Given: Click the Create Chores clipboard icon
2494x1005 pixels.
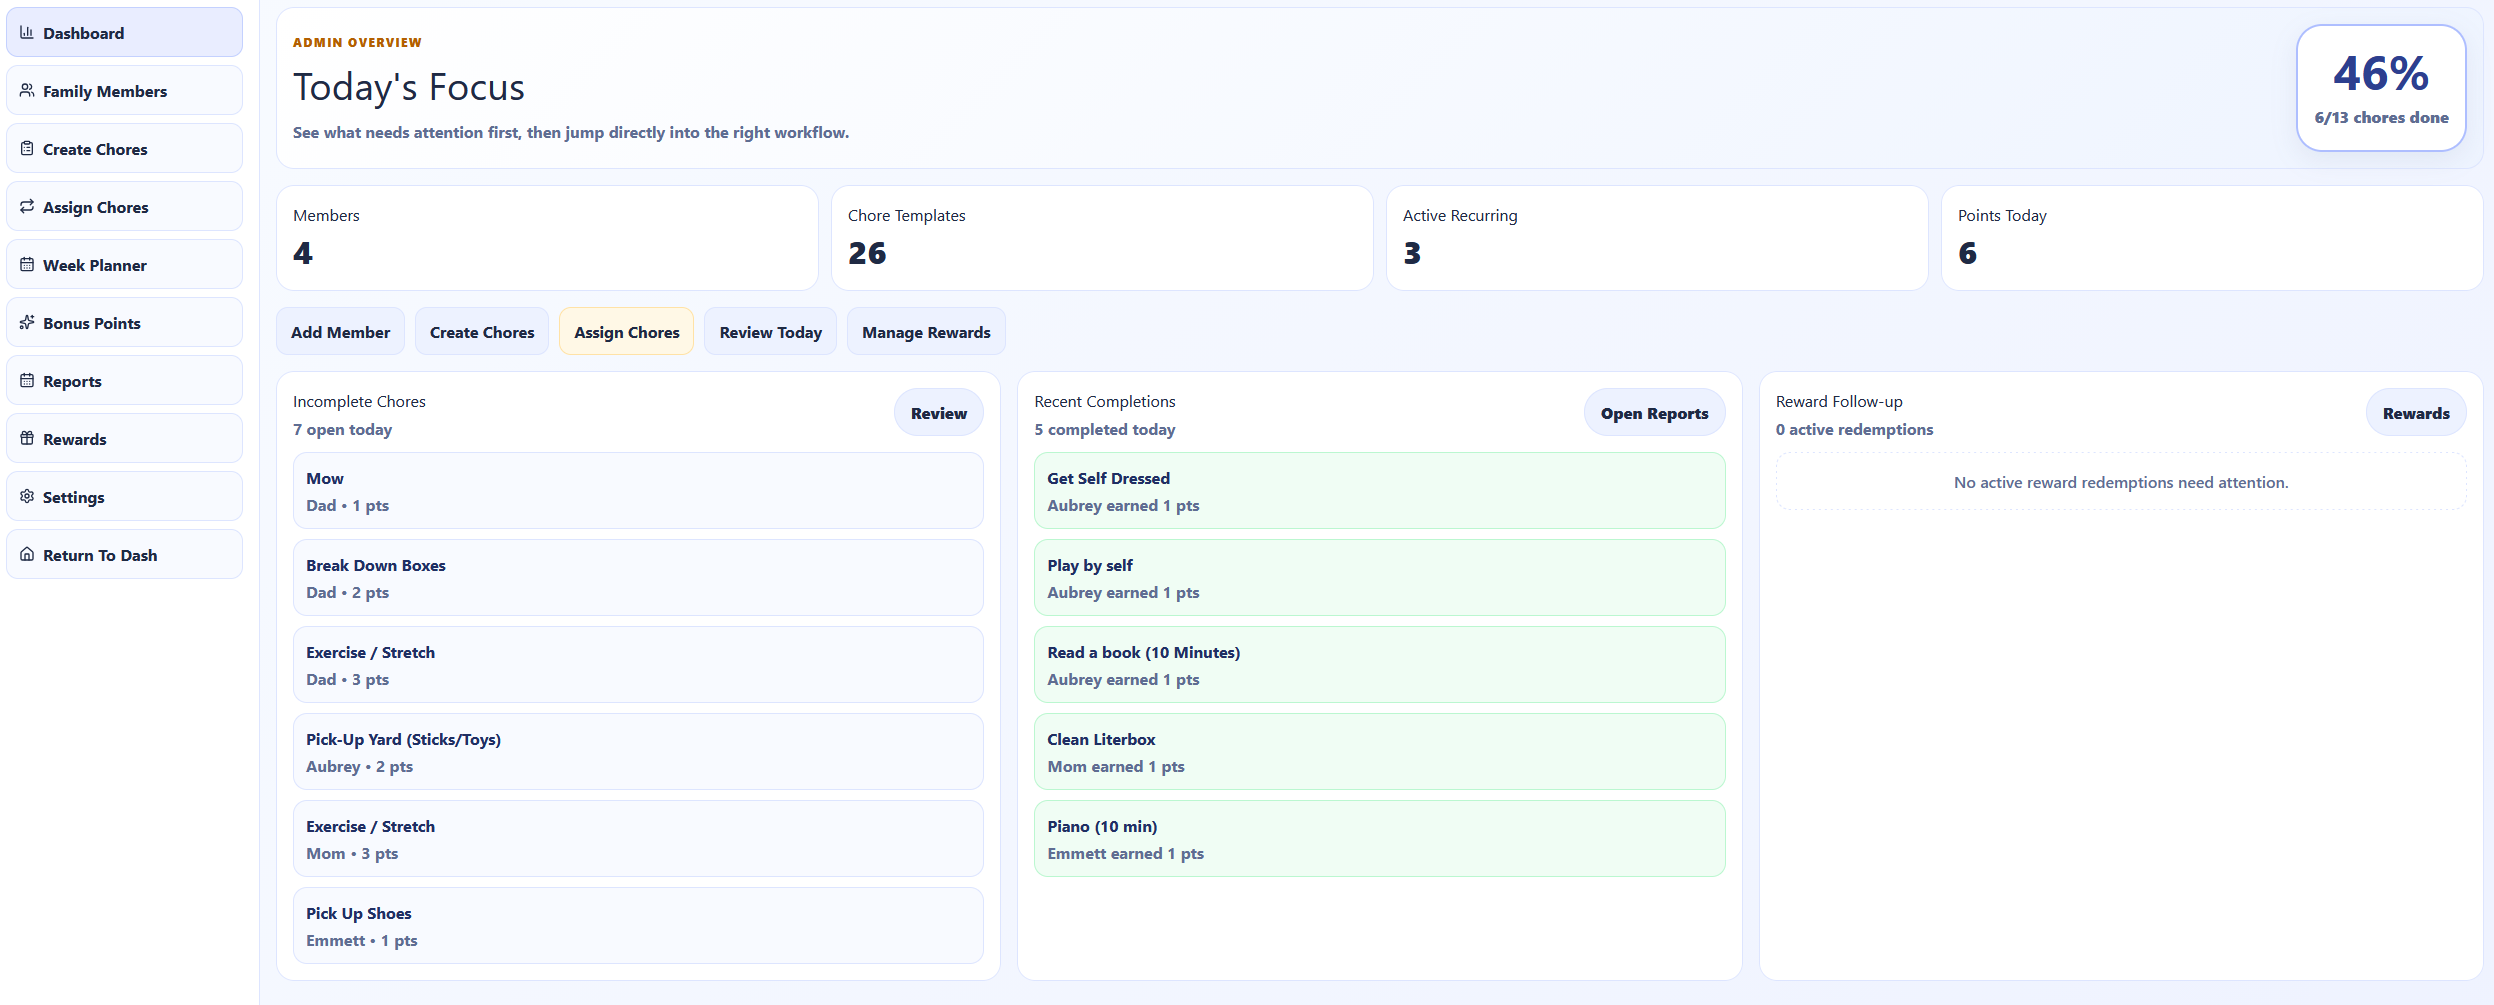Looking at the screenshot, I should click(27, 149).
